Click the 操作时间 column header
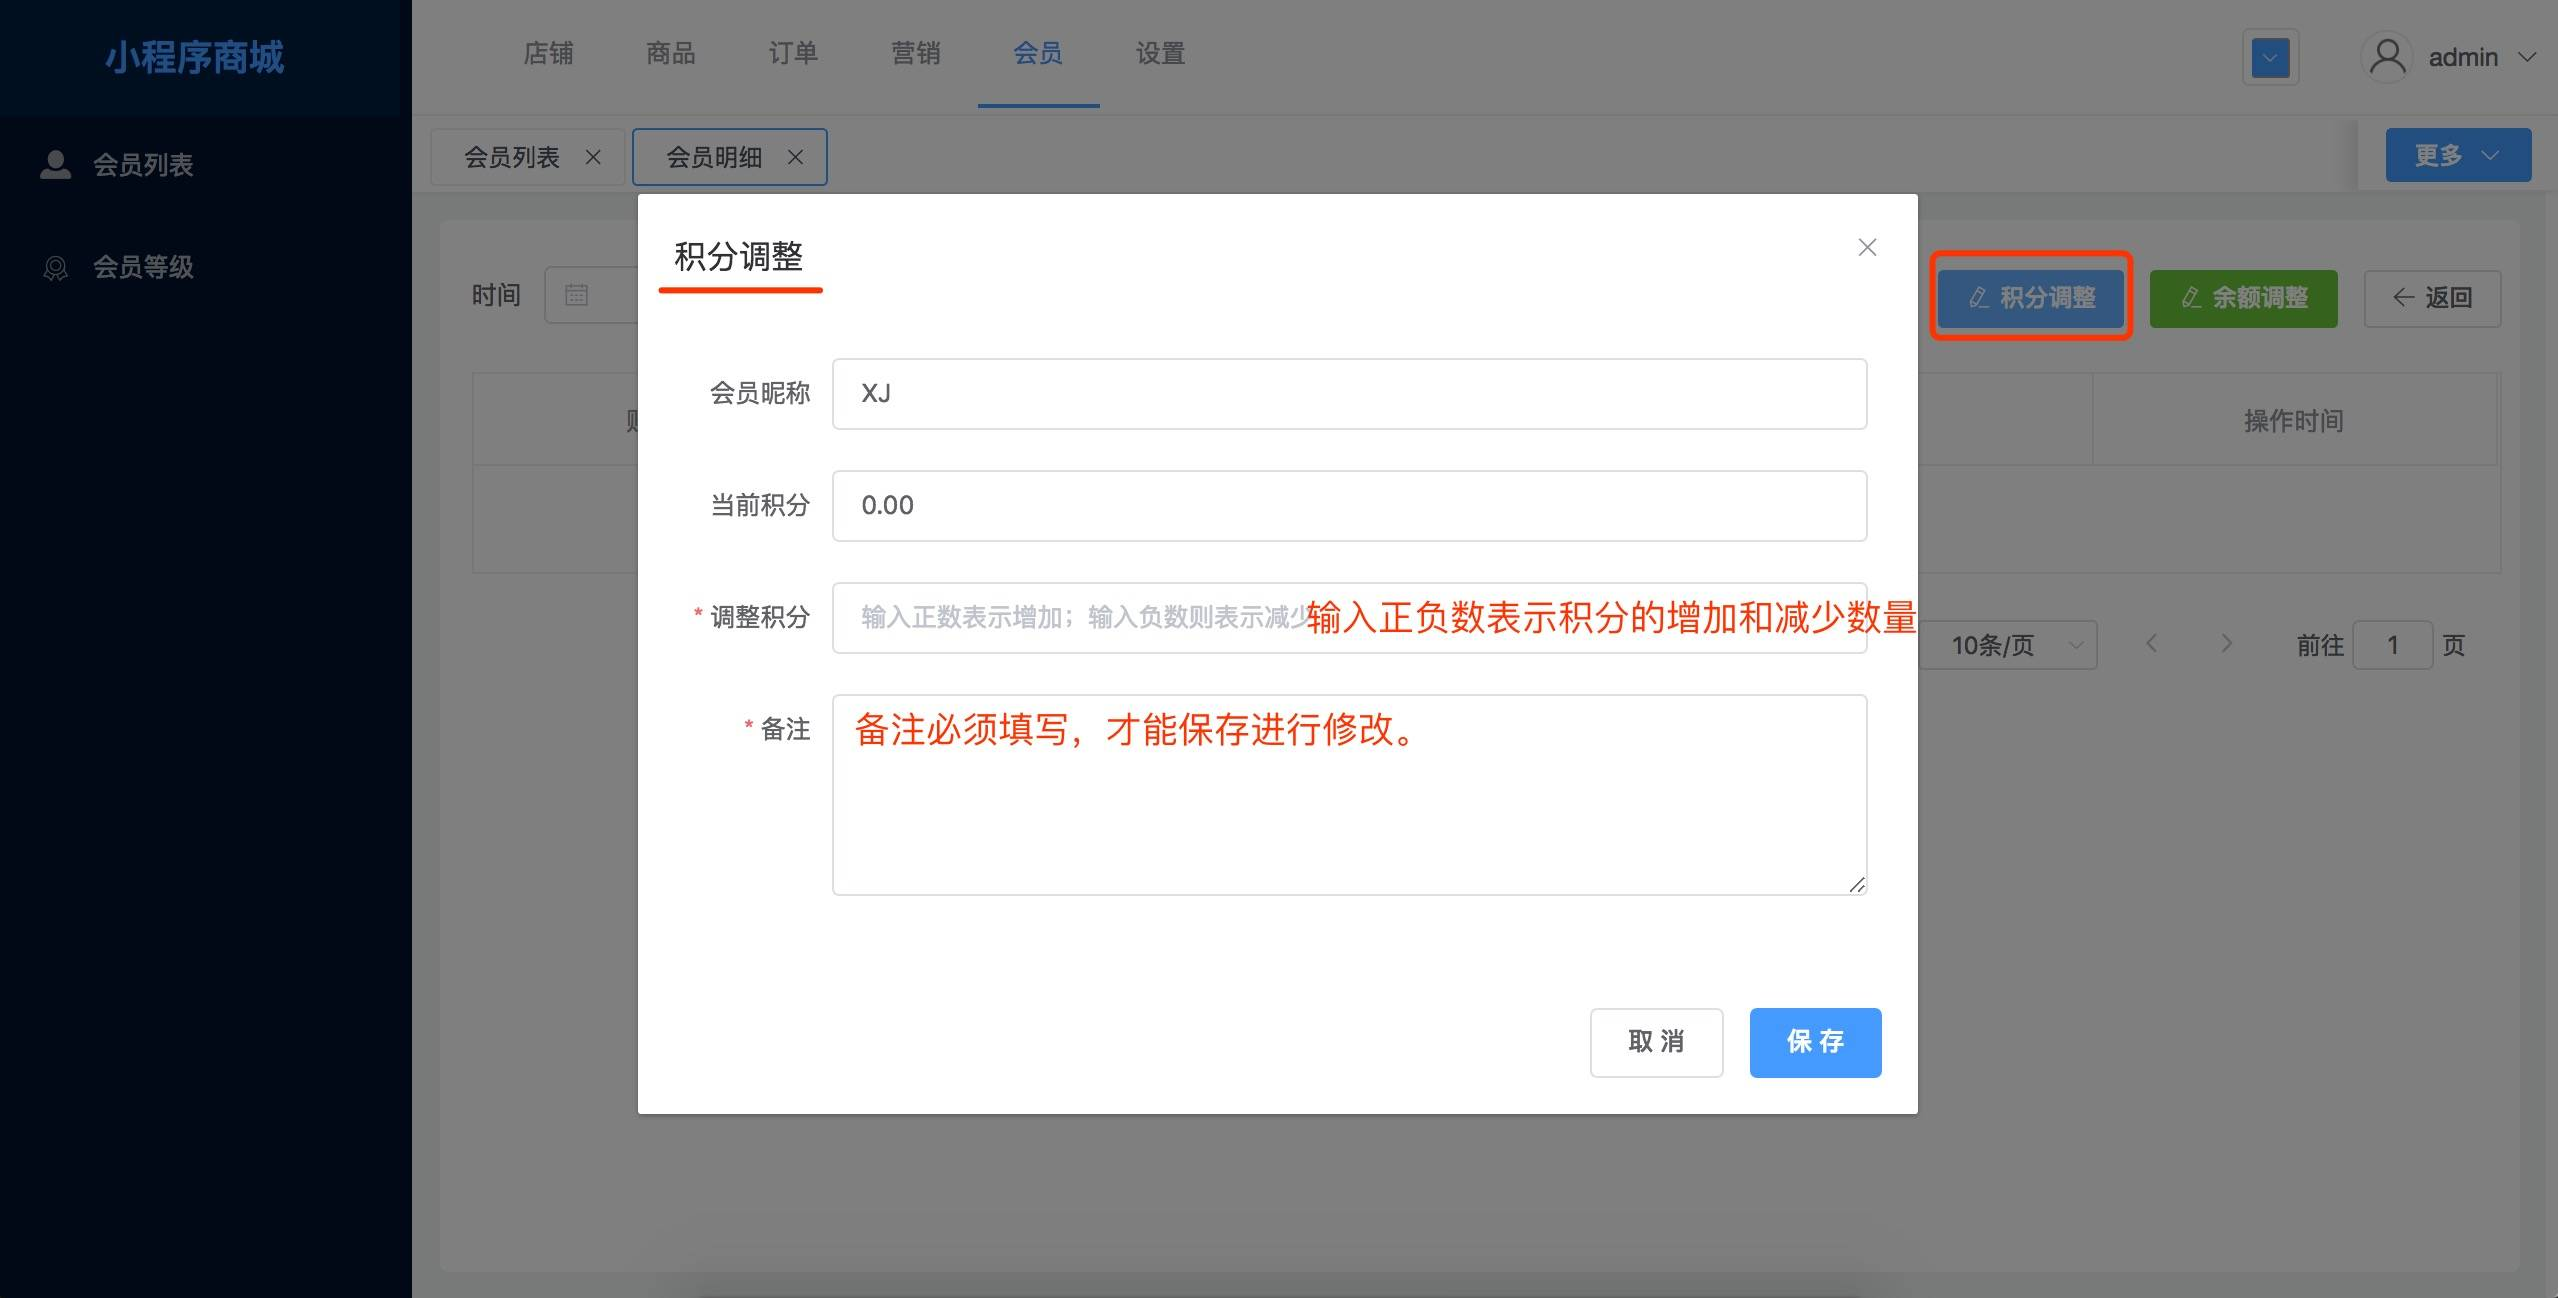Image resolution: width=2558 pixels, height=1298 pixels. click(2293, 421)
